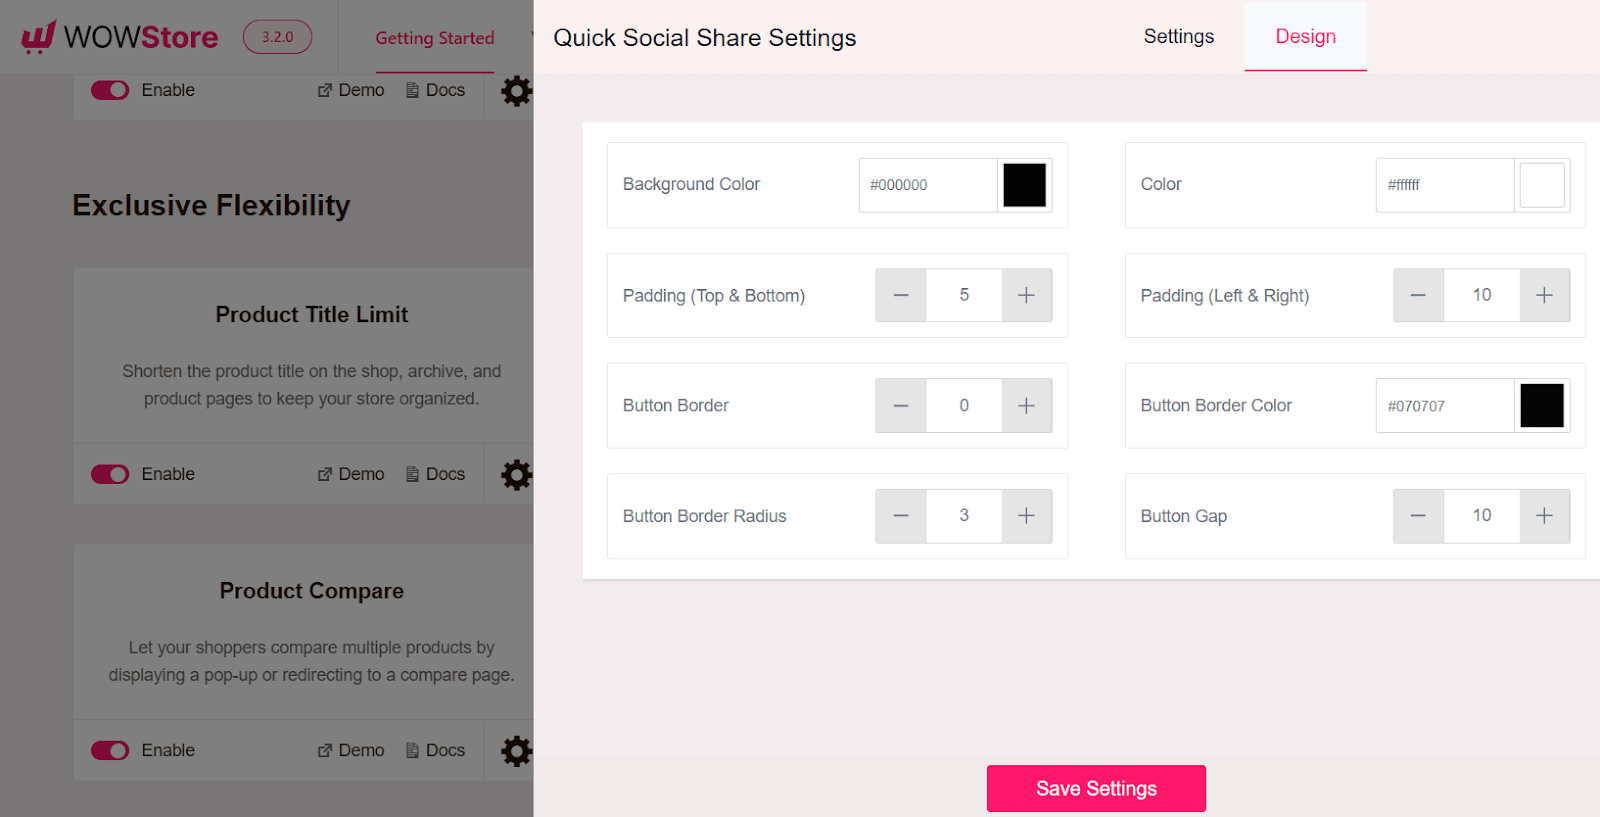The image size is (1600, 817).
Task: Increase Padding (Top & Bottom) value
Action: pos(1026,295)
